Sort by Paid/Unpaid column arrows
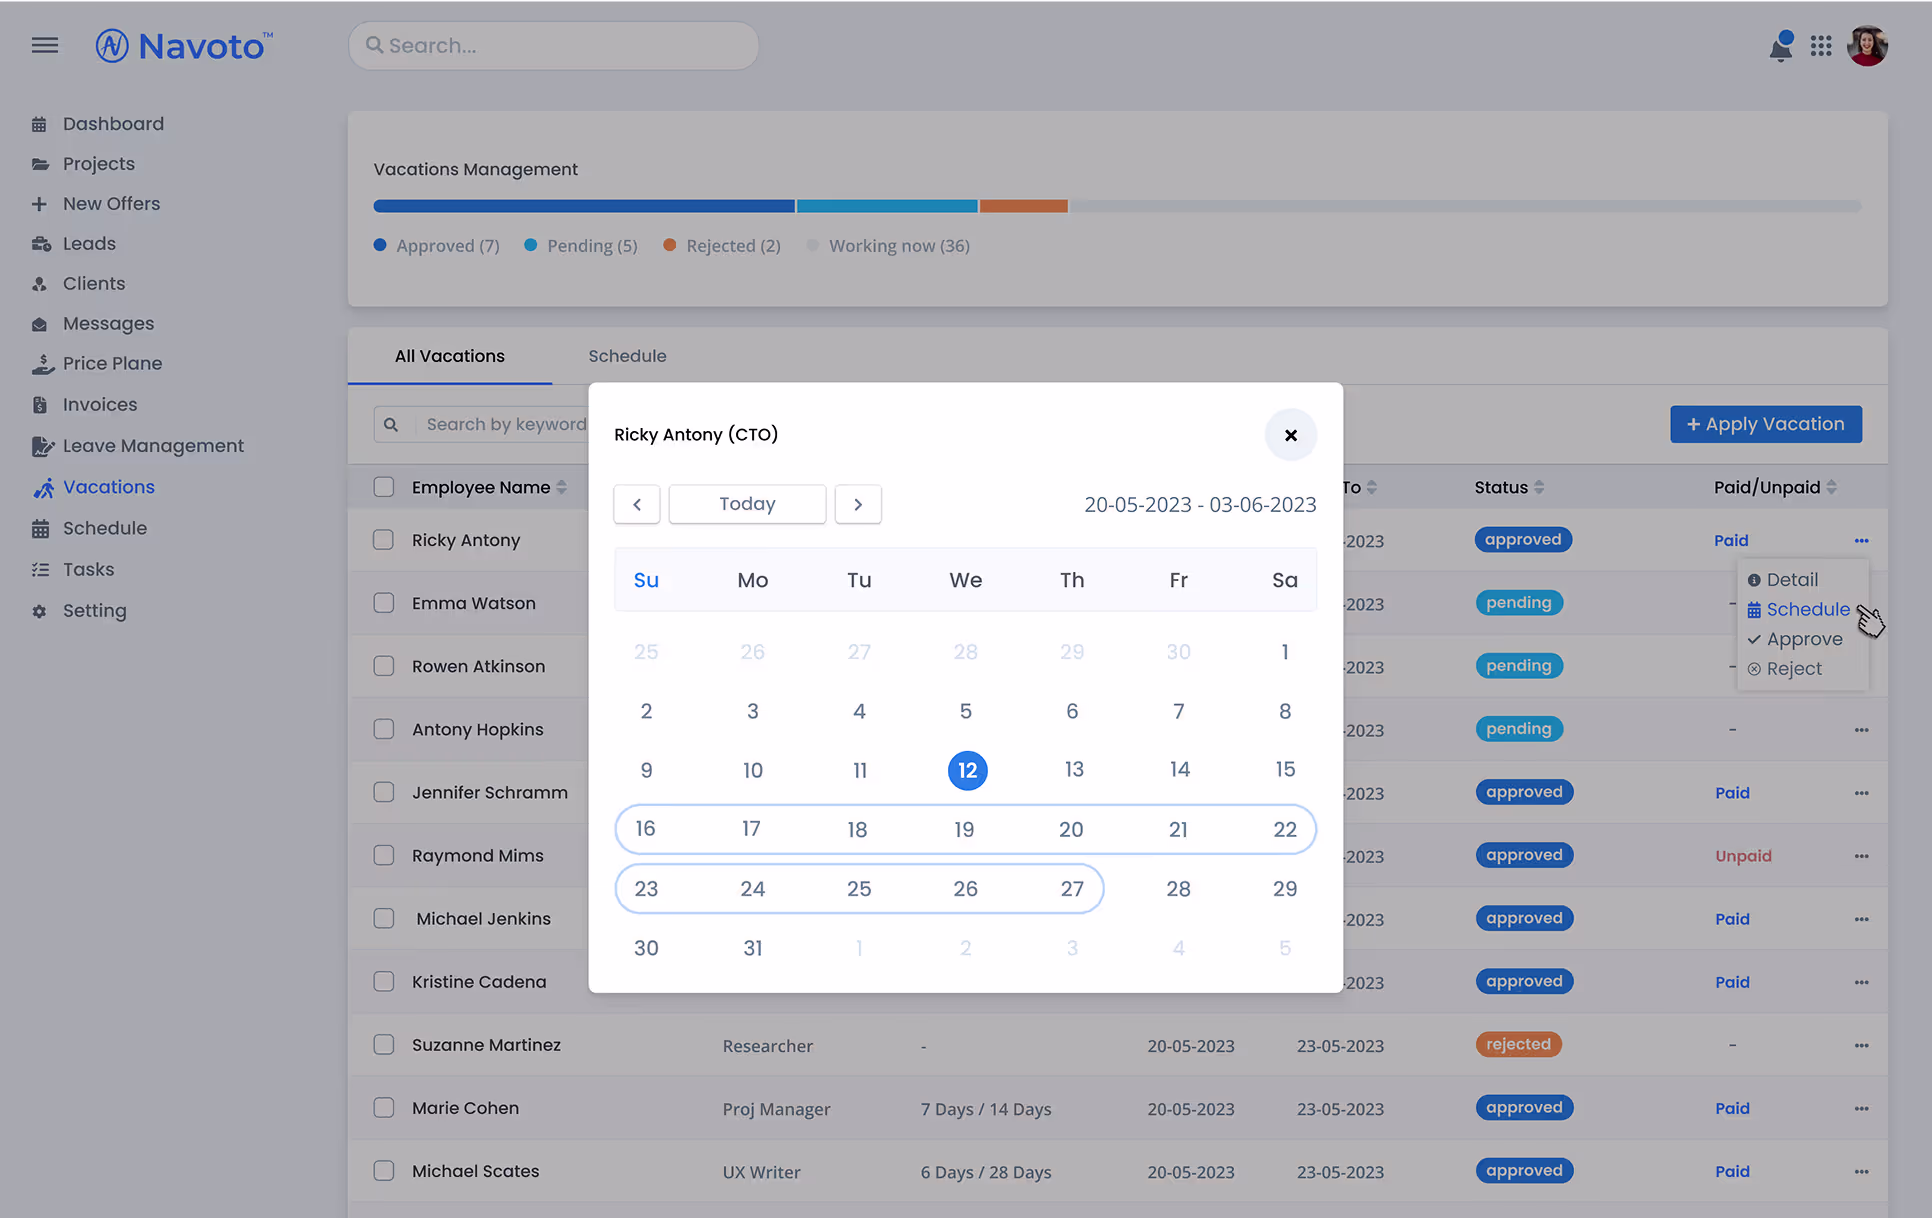1932x1218 pixels. (1831, 487)
